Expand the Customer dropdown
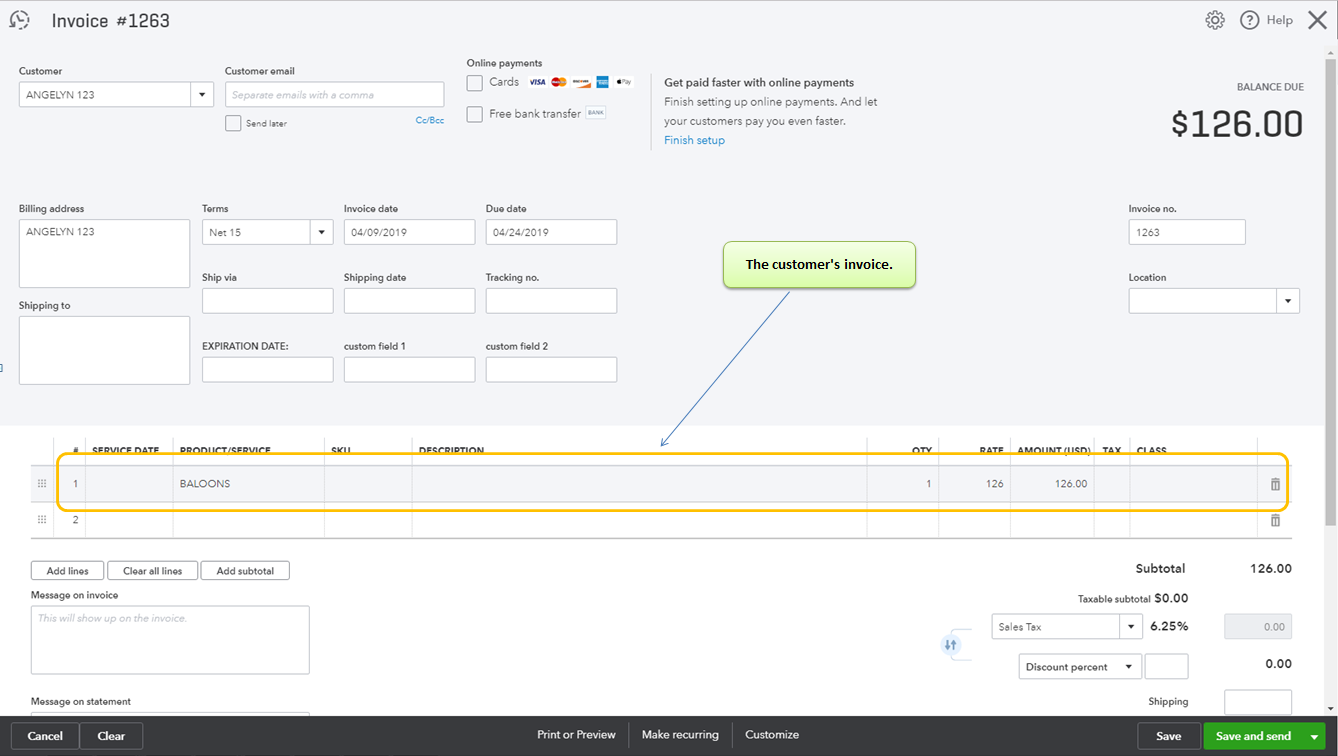1338x756 pixels. [203, 95]
